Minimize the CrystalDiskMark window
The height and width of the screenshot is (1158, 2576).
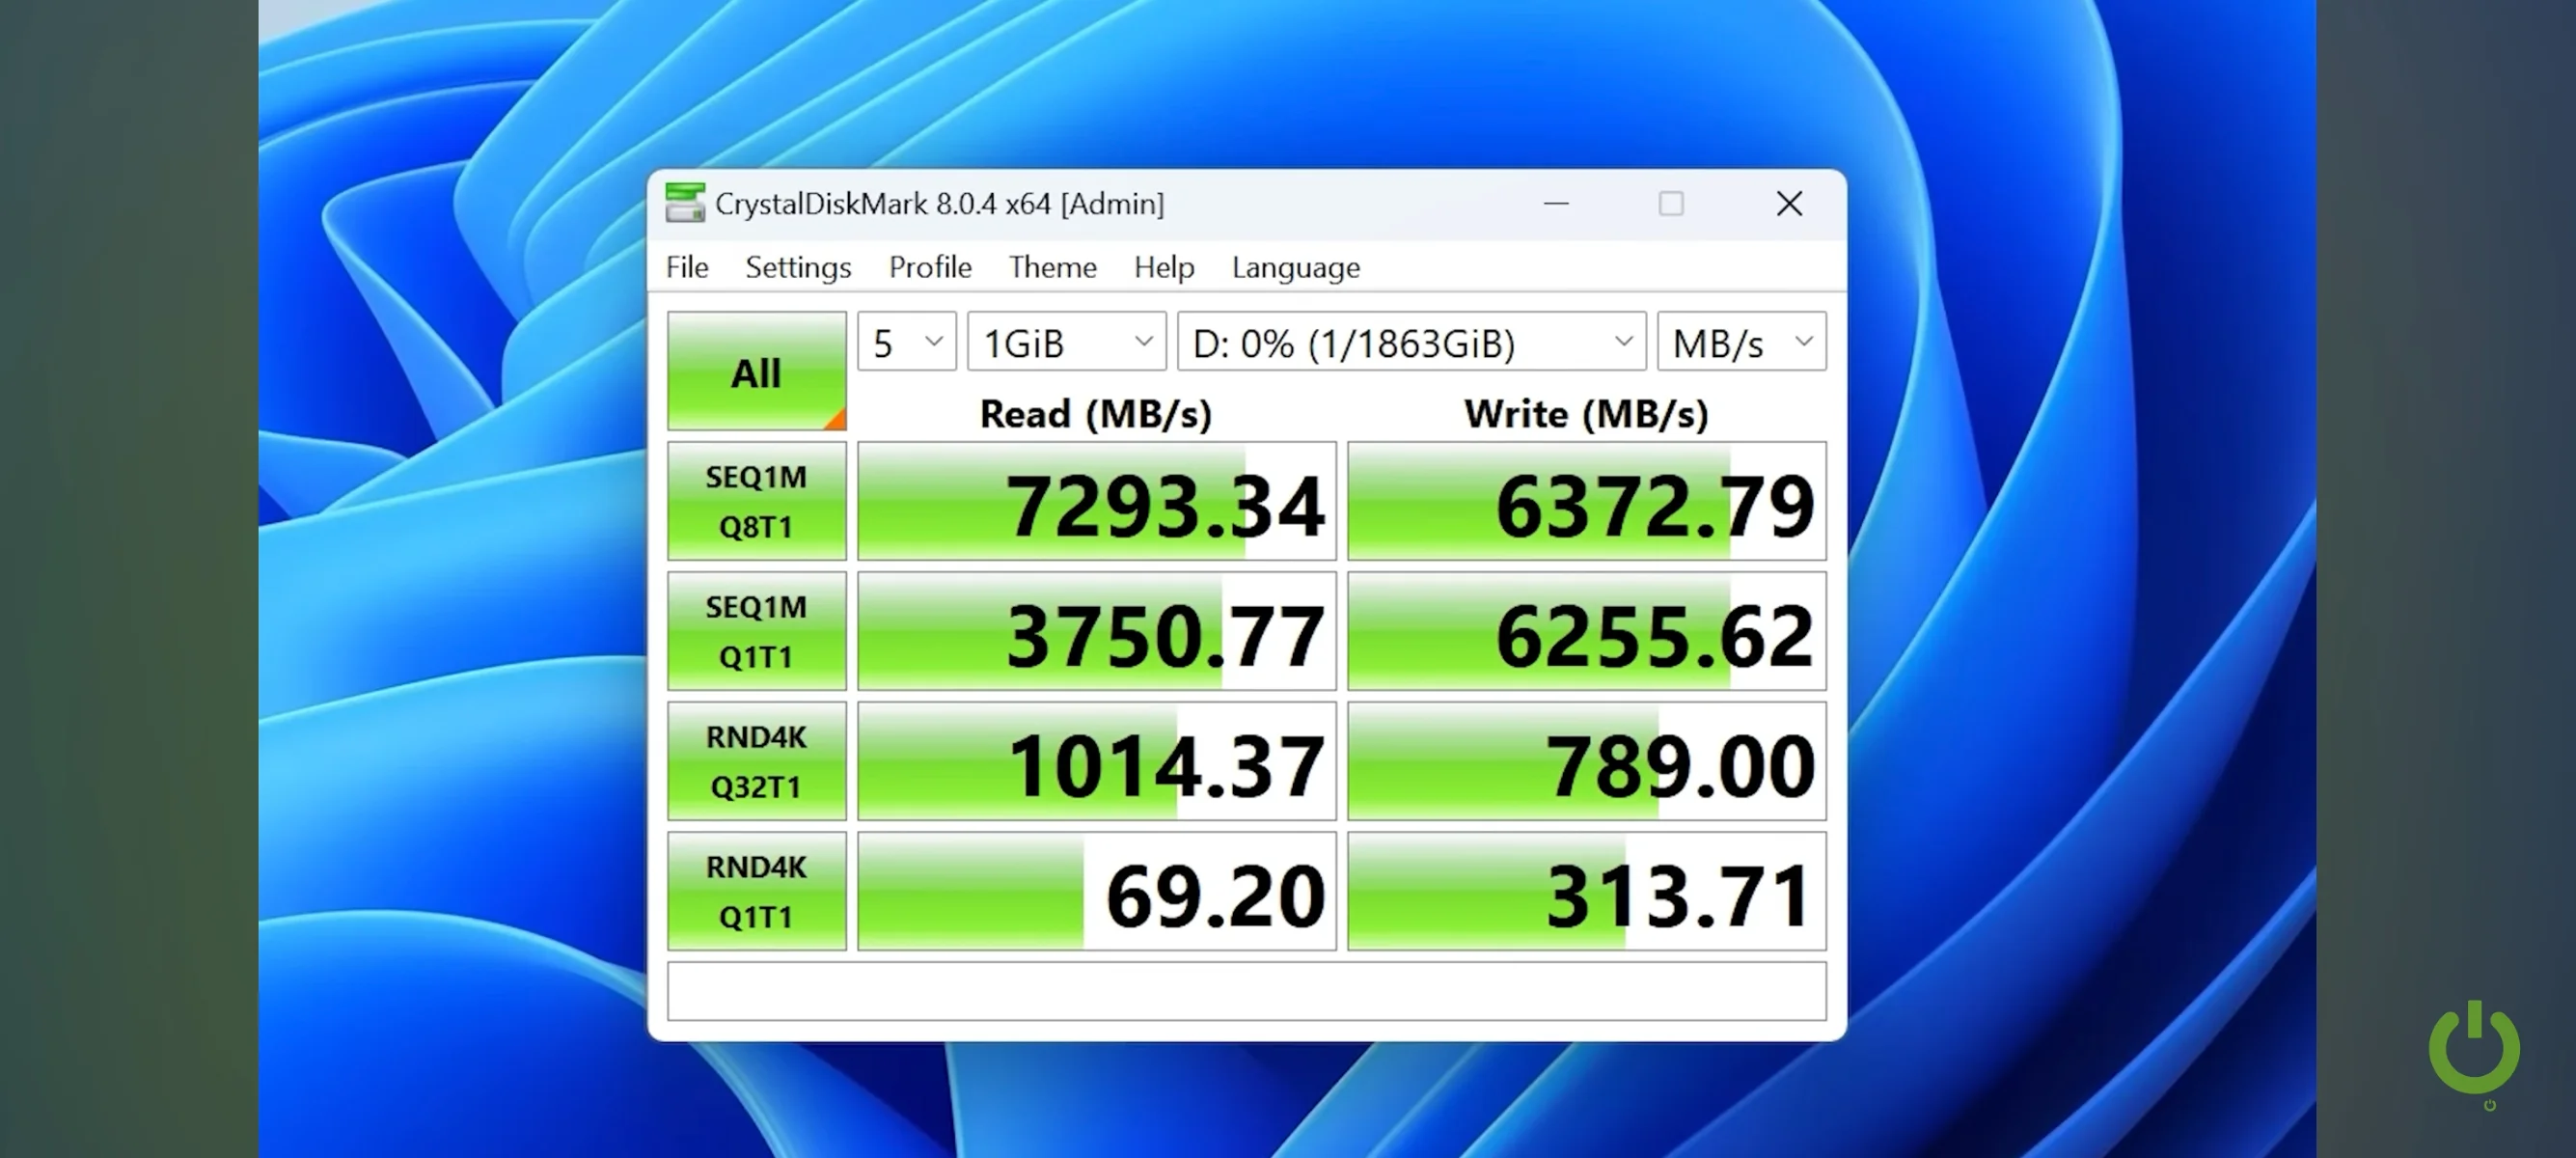[1556, 204]
